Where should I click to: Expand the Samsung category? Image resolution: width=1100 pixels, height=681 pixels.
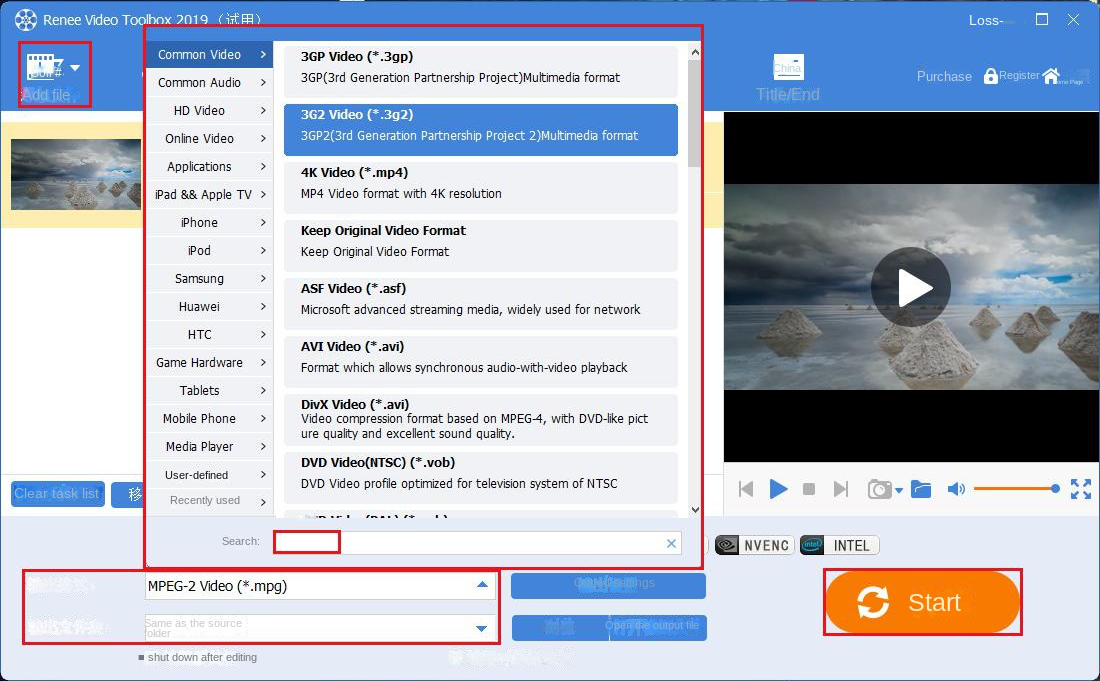pos(209,278)
